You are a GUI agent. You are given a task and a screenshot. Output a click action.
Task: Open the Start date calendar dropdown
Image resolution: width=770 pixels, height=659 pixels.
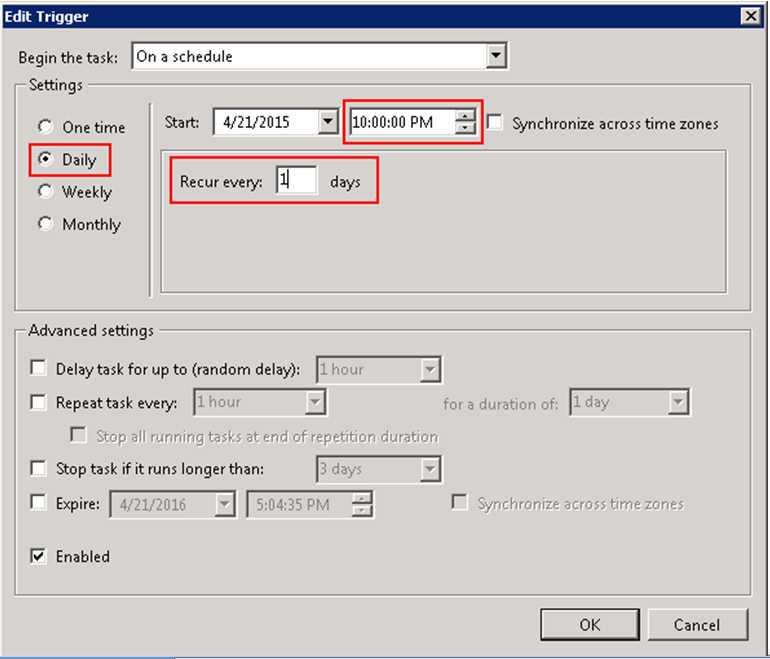click(x=327, y=121)
